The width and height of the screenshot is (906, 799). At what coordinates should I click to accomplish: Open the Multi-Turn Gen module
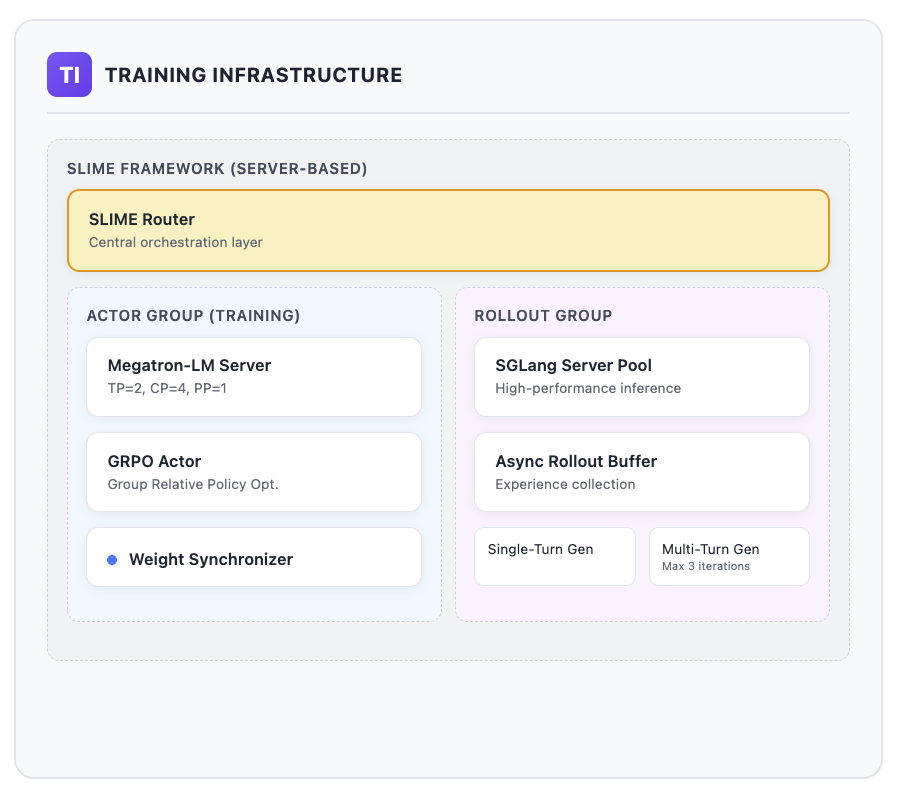(x=729, y=556)
